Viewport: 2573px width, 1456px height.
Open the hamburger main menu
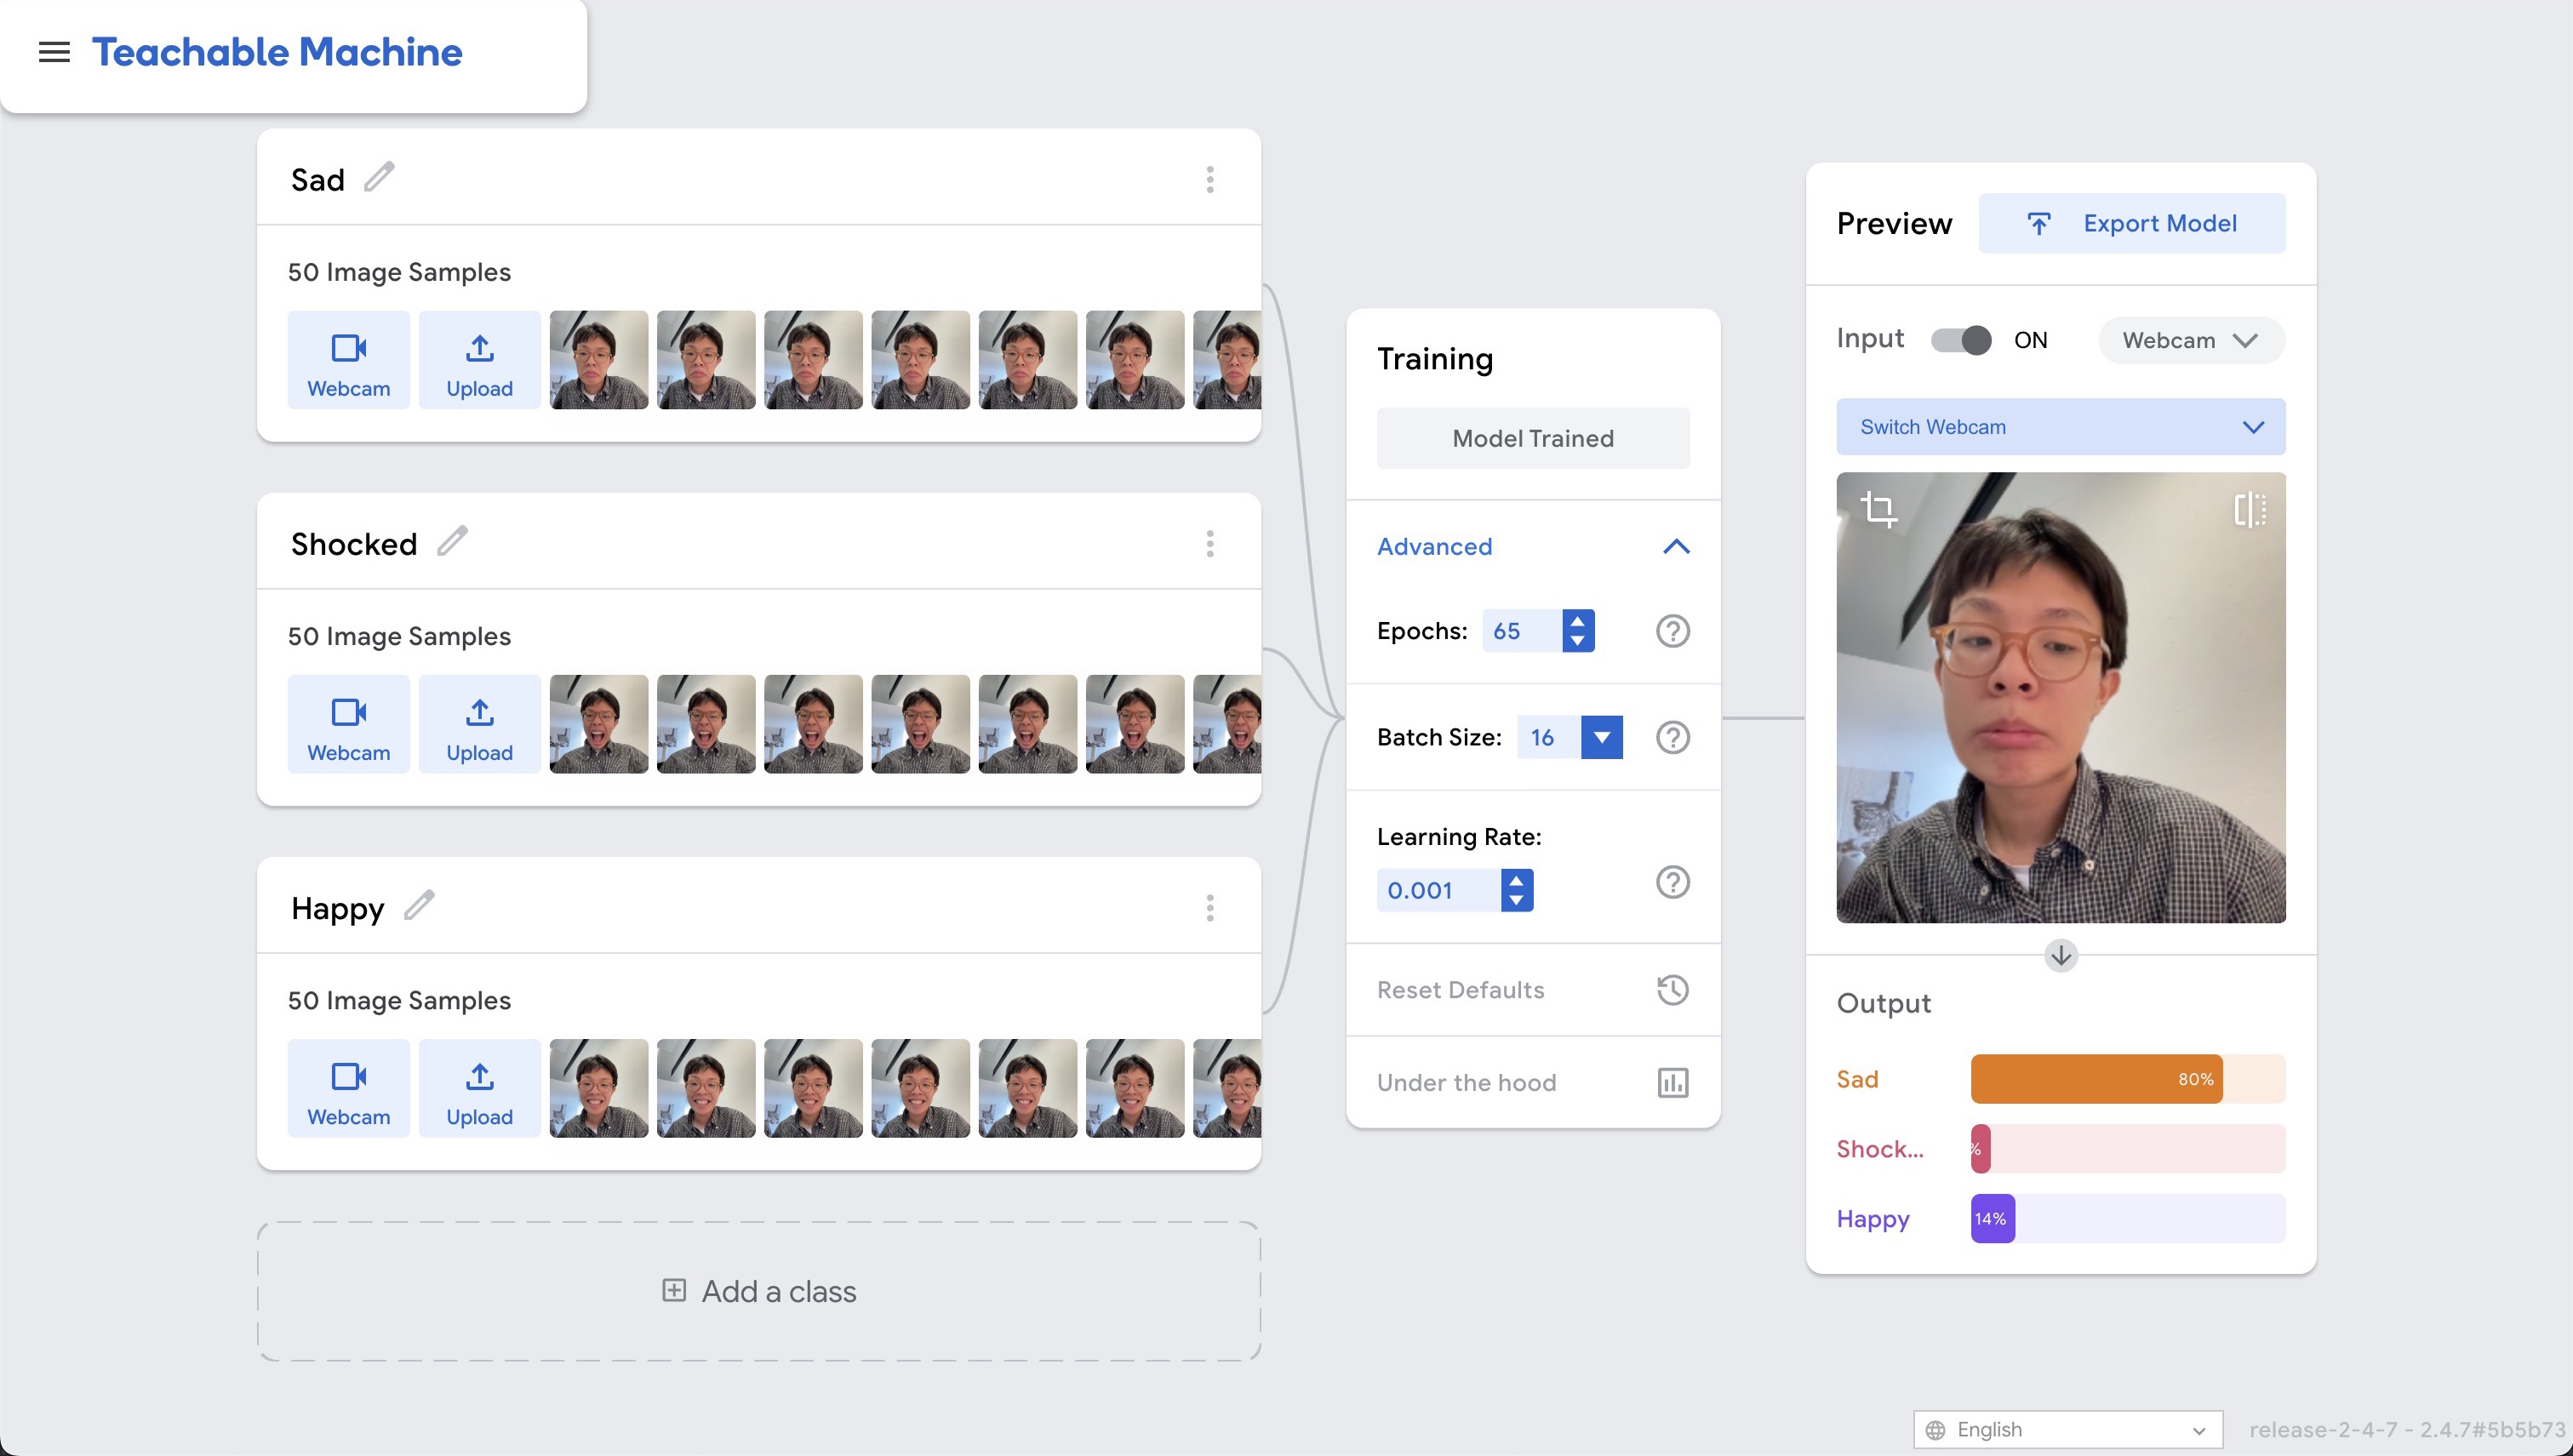click(54, 52)
